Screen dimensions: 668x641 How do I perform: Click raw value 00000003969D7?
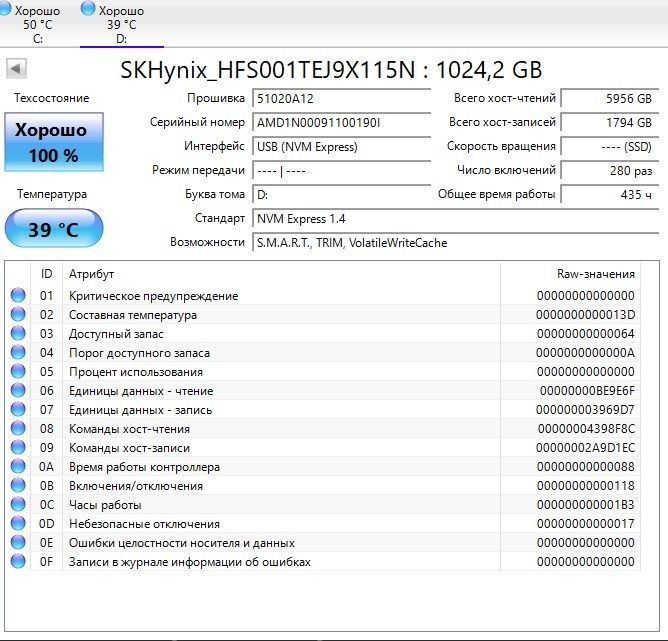pyautogui.click(x=585, y=410)
